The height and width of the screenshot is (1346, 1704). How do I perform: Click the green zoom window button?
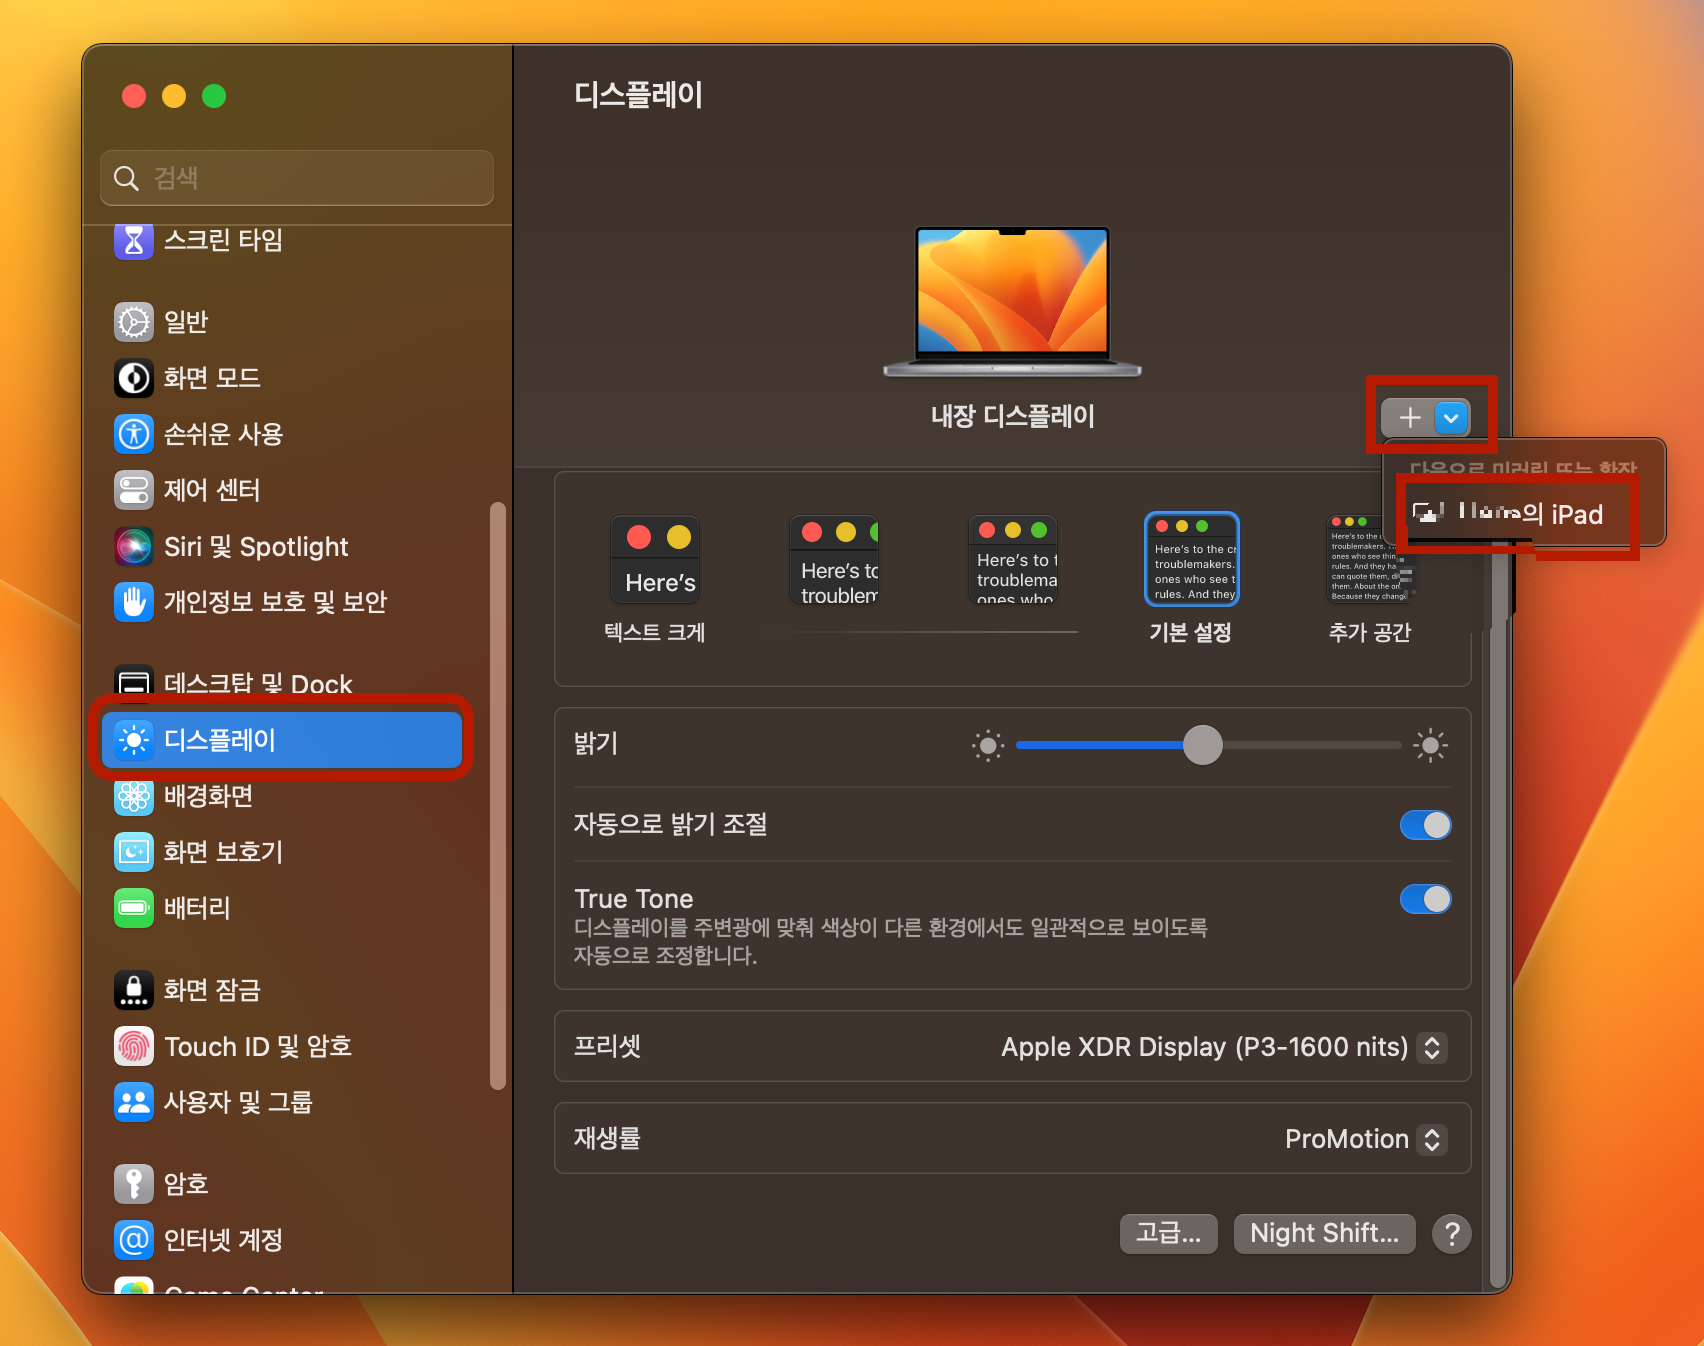[x=214, y=96]
